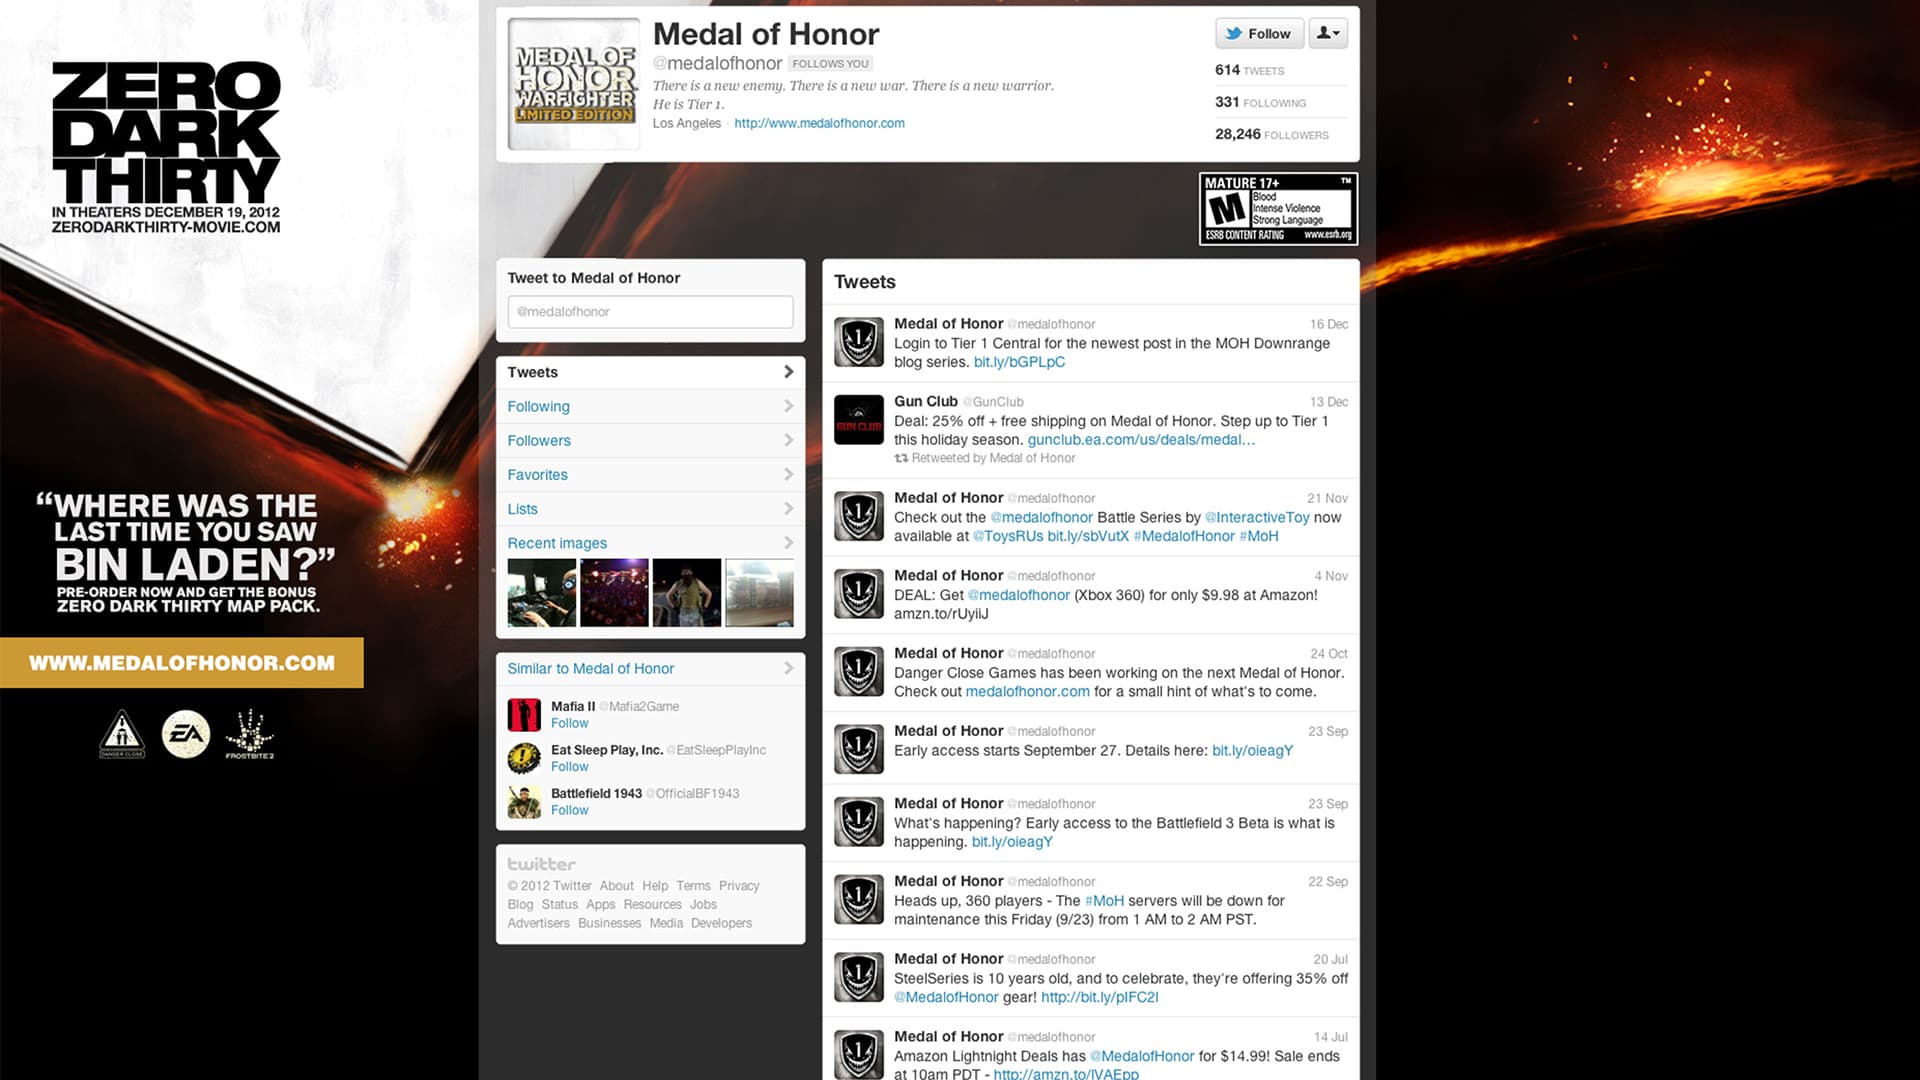Click the chevron next to Tweets
This screenshot has height=1080, width=1920.
[788, 372]
